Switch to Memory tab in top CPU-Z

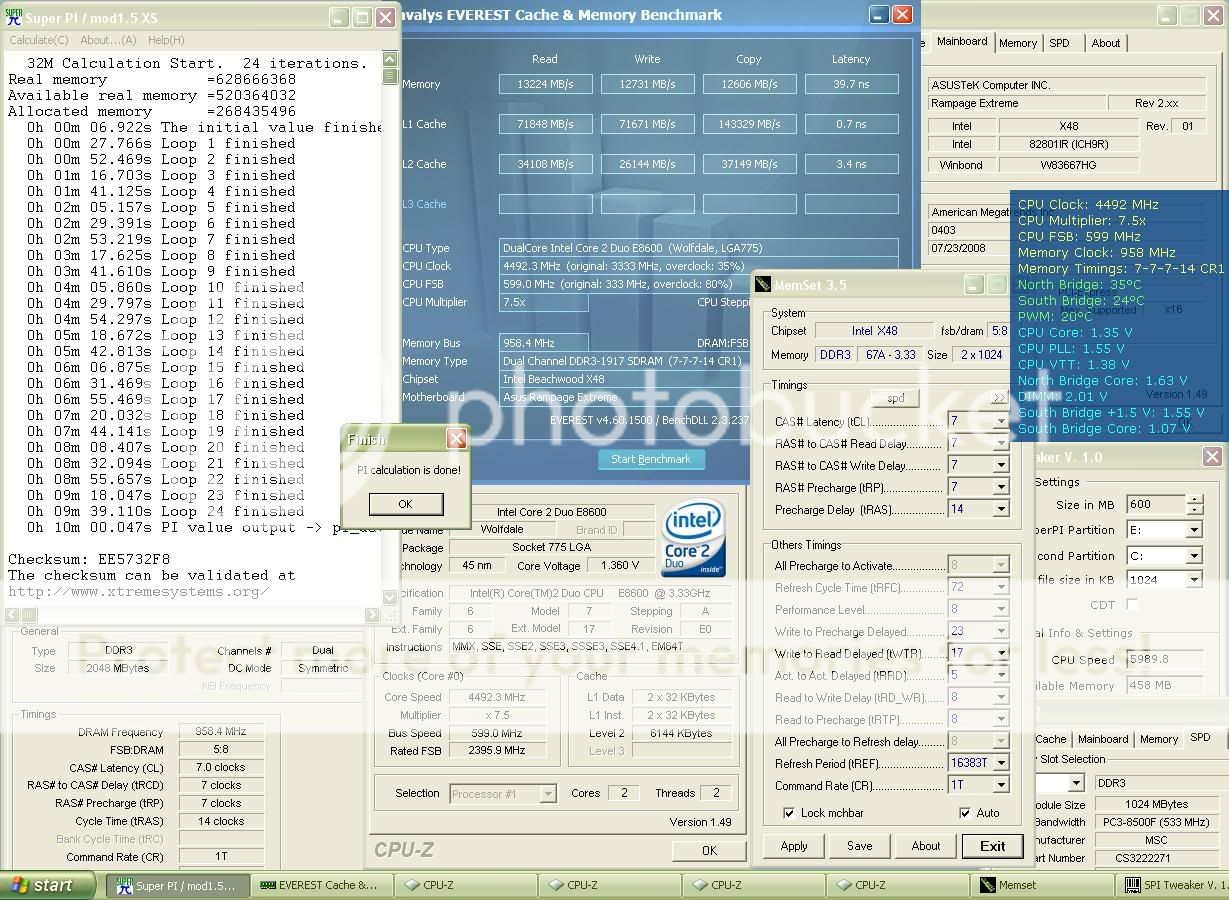click(x=1018, y=43)
